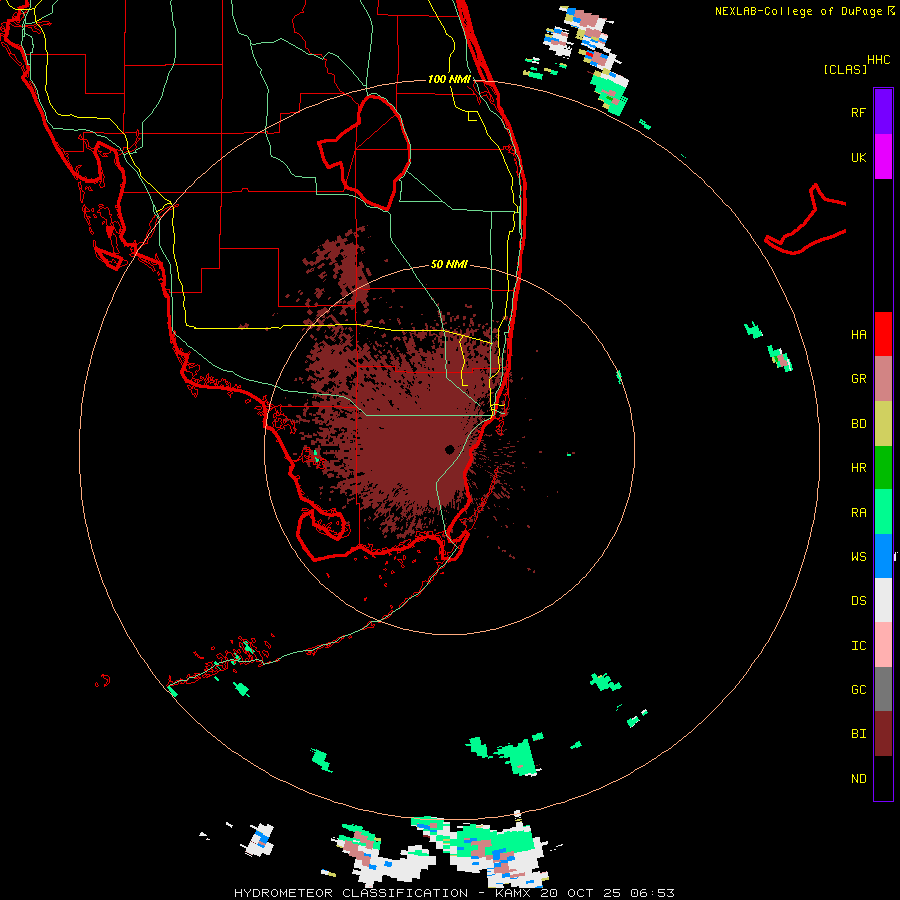Click the GC legend label text
The image size is (900, 900).
click(858, 689)
